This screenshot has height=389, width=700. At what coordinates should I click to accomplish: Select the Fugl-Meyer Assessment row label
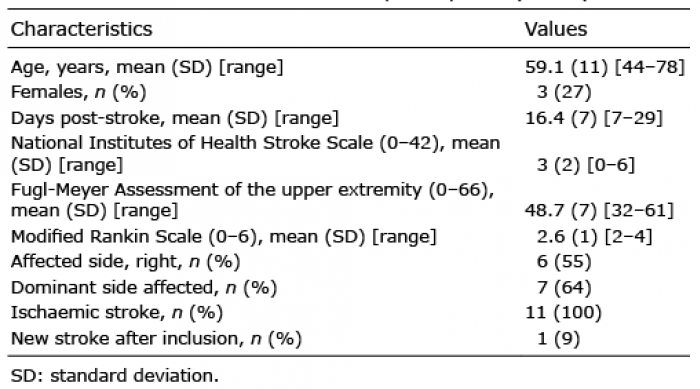click(x=253, y=200)
